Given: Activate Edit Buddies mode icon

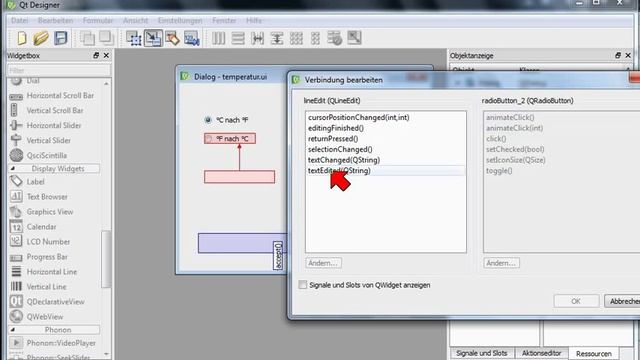Looking at the screenshot, I should click(172, 38).
